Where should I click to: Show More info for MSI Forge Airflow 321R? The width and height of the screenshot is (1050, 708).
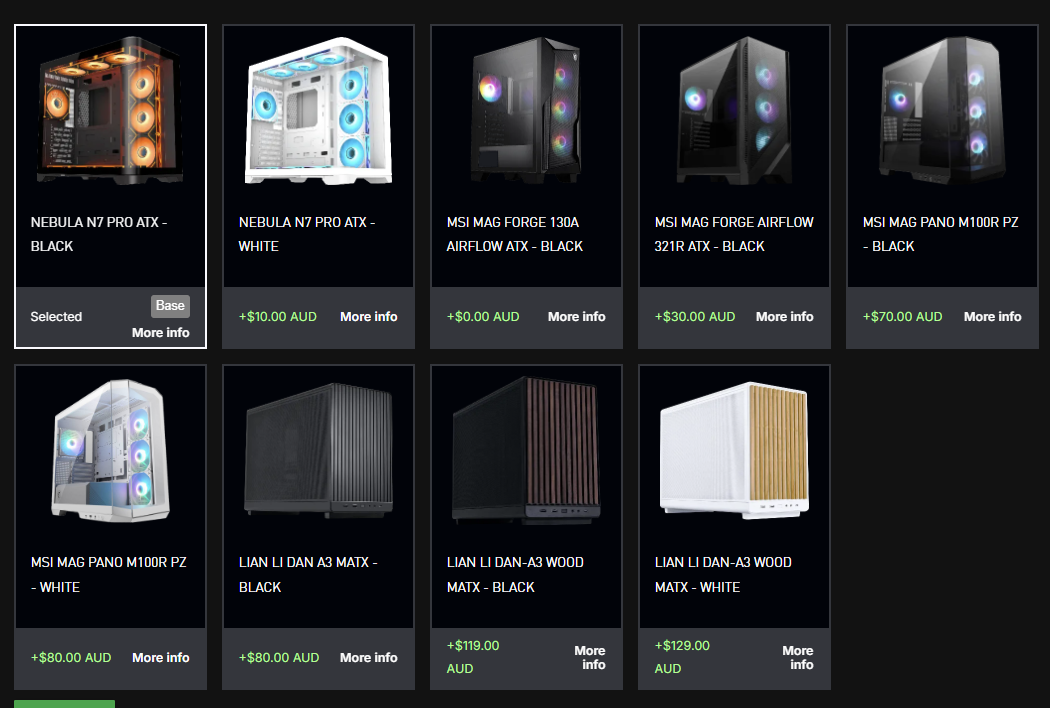pos(784,317)
